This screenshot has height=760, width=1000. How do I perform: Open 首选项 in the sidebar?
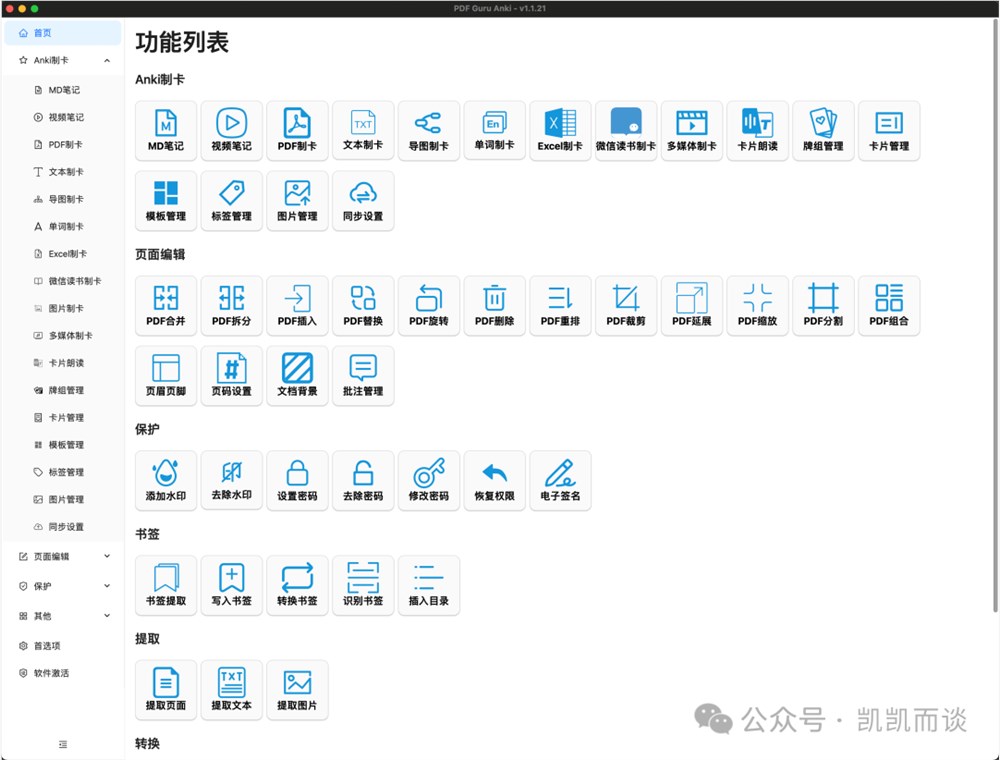click(62, 645)
